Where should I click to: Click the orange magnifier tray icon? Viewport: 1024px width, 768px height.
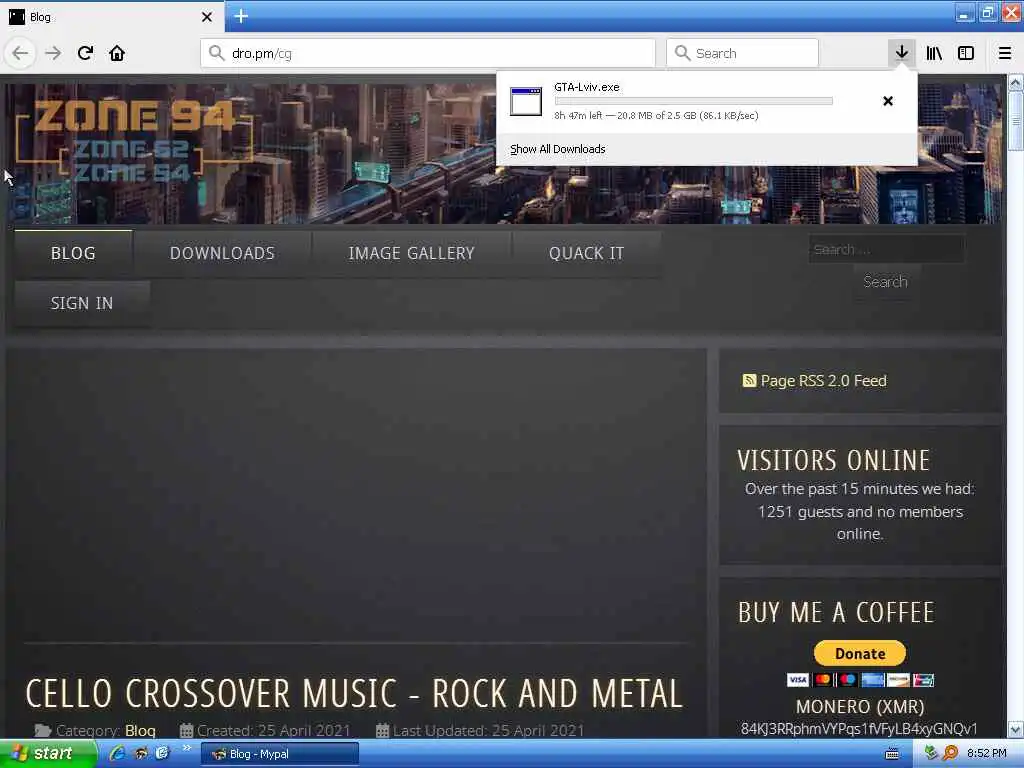coord(950,753)
